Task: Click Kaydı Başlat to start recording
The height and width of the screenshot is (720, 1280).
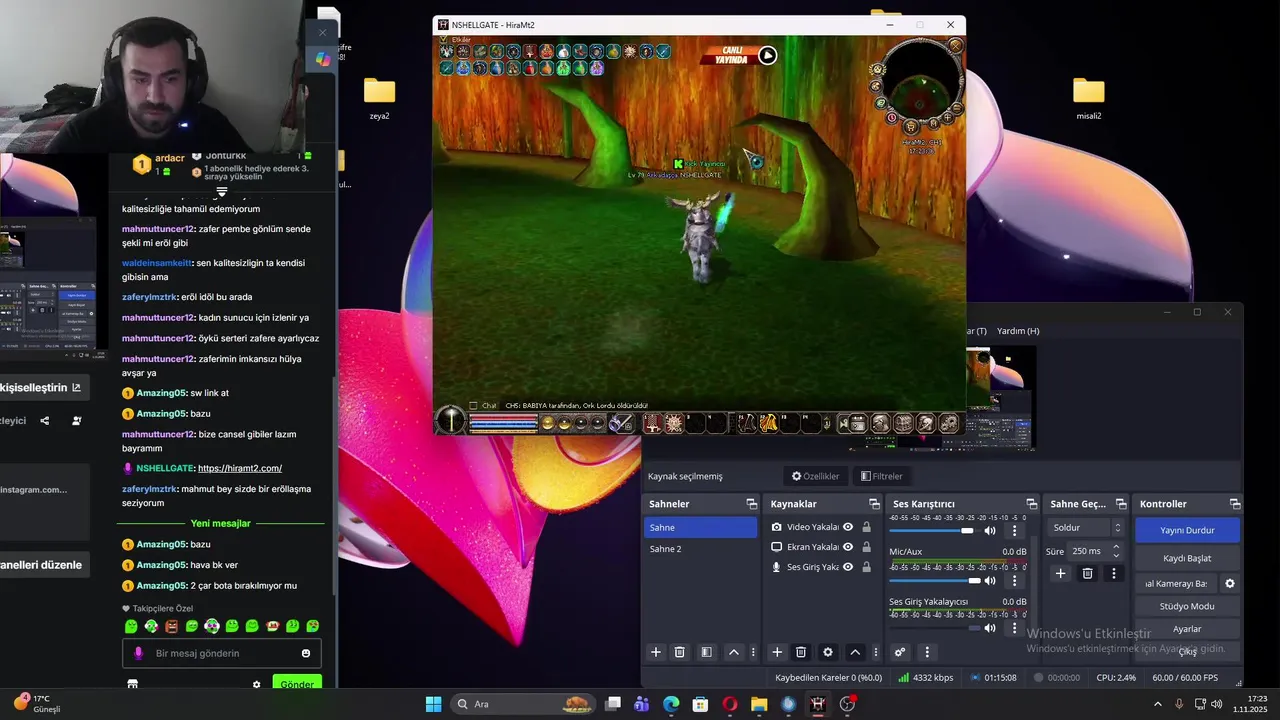Action: click(1187, 558)
